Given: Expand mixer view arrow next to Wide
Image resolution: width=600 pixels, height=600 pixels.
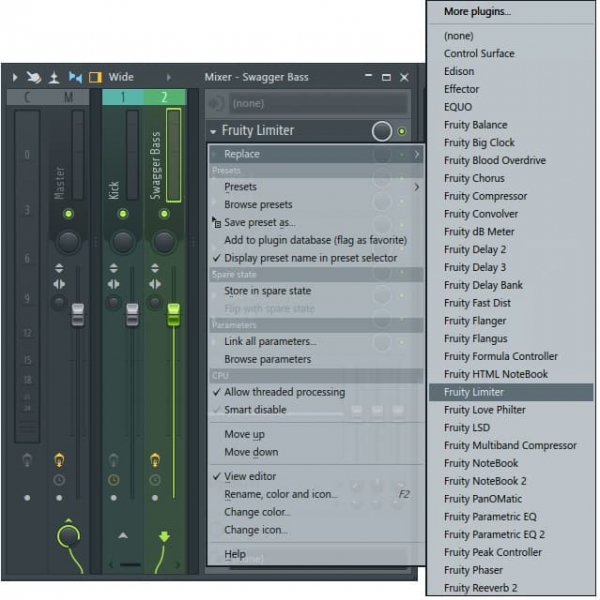Looking at the screenshot, I should click(169, 77).
